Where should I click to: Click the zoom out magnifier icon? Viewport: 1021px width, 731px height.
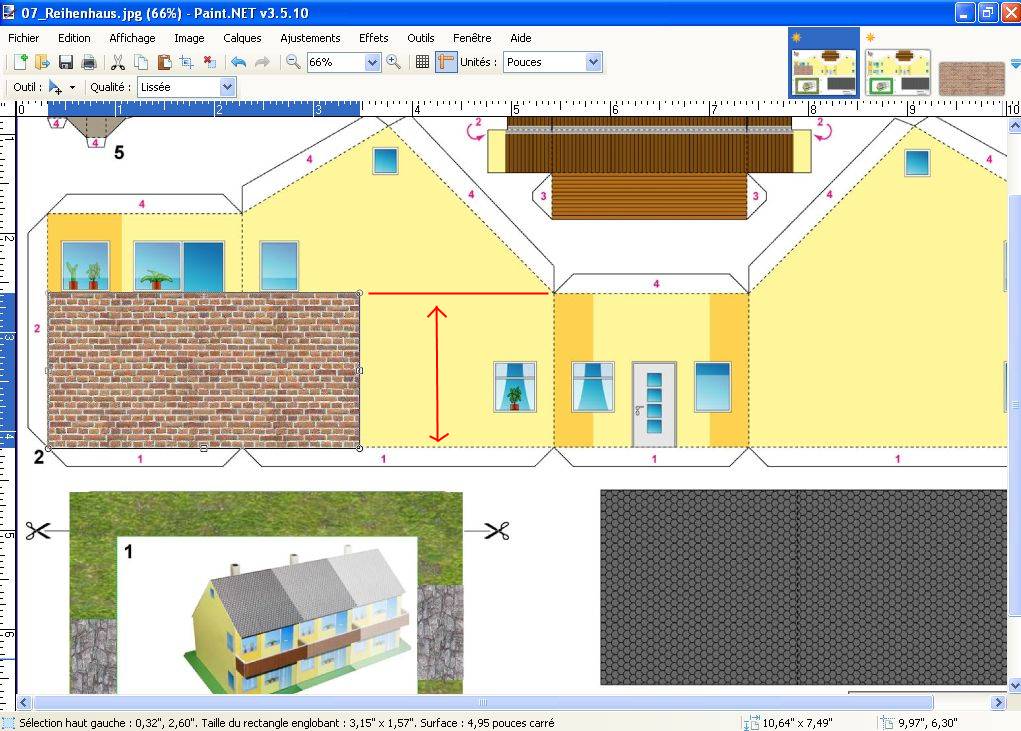293,62
